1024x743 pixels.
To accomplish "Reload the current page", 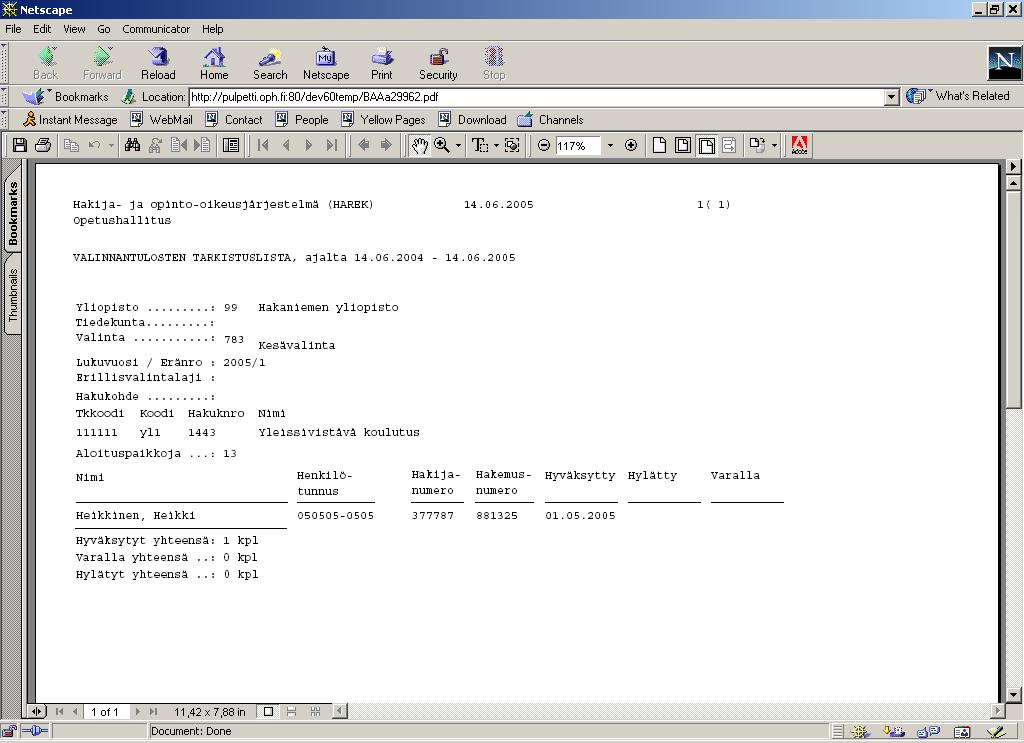I will tap(158, 63).
